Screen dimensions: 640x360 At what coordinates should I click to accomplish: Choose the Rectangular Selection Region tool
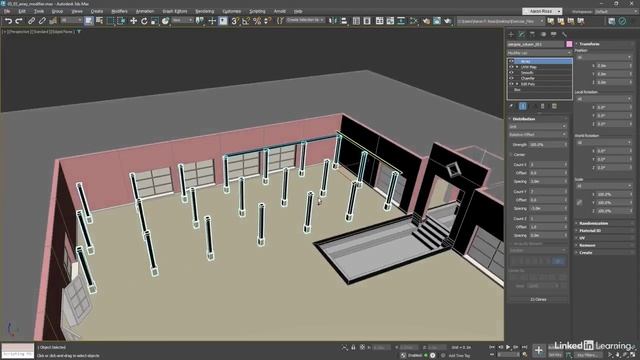(110, 21)
